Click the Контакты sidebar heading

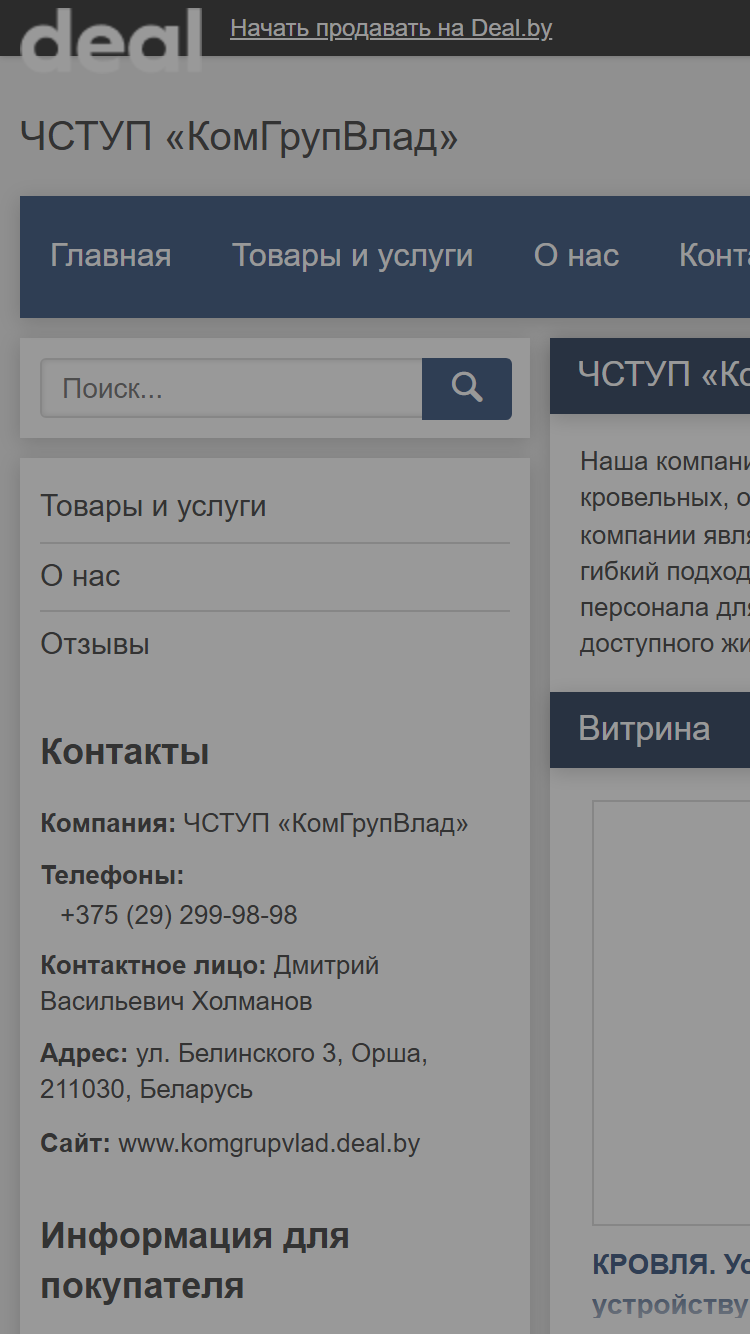click(125, 752)
